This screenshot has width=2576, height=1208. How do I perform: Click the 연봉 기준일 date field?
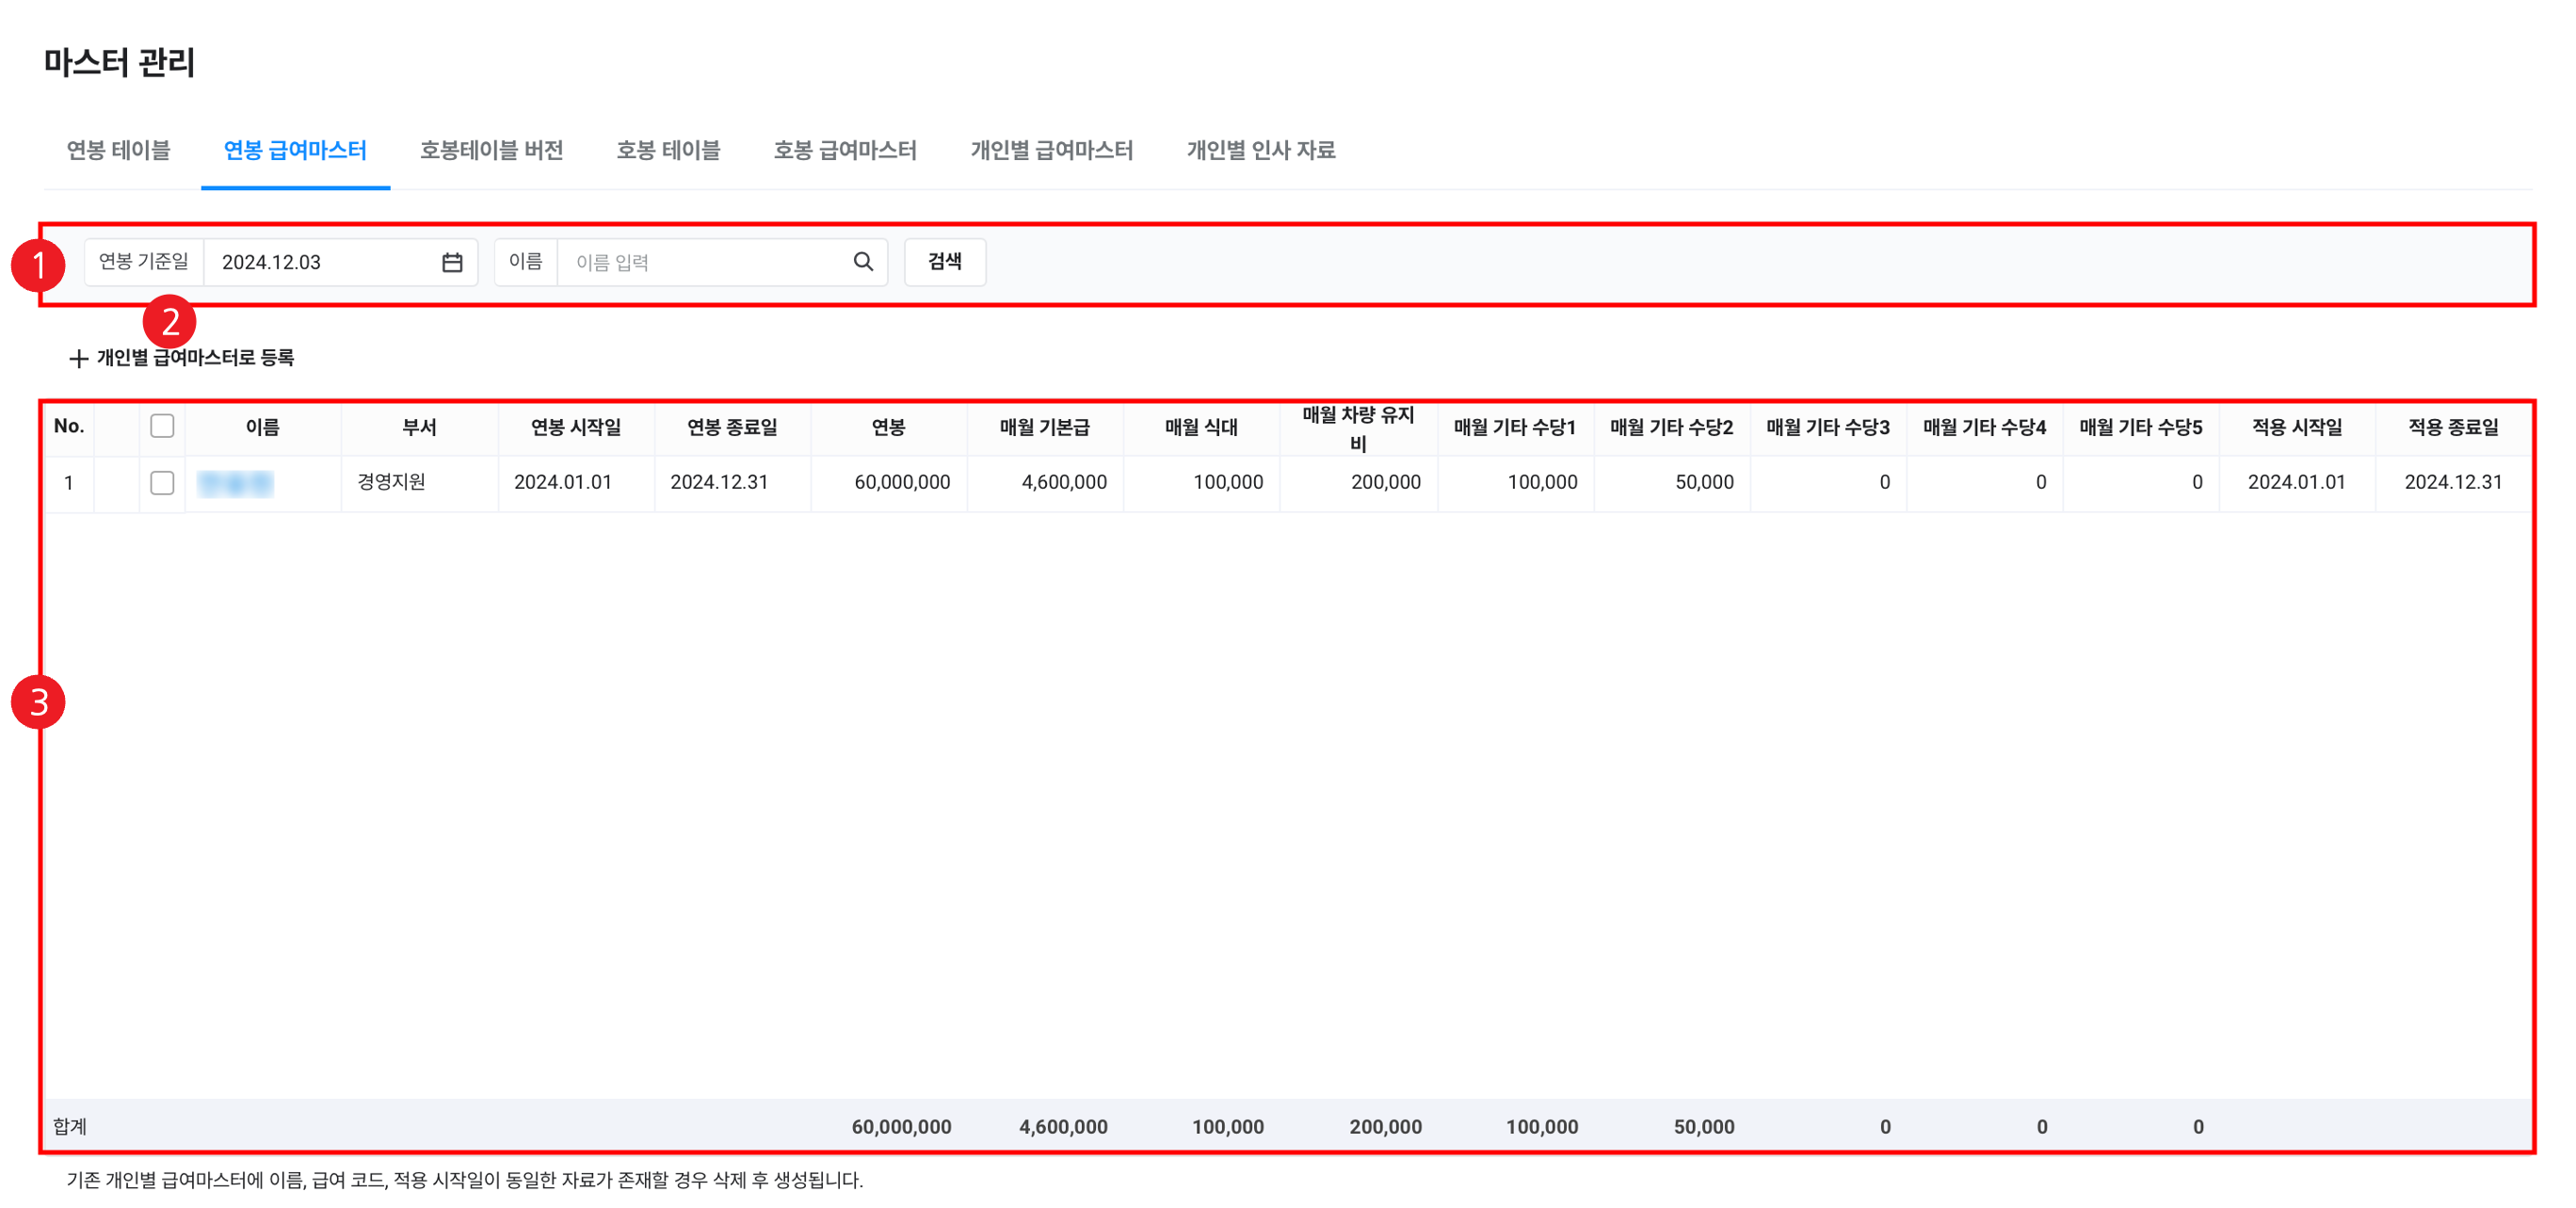click(x=320, y=262)
